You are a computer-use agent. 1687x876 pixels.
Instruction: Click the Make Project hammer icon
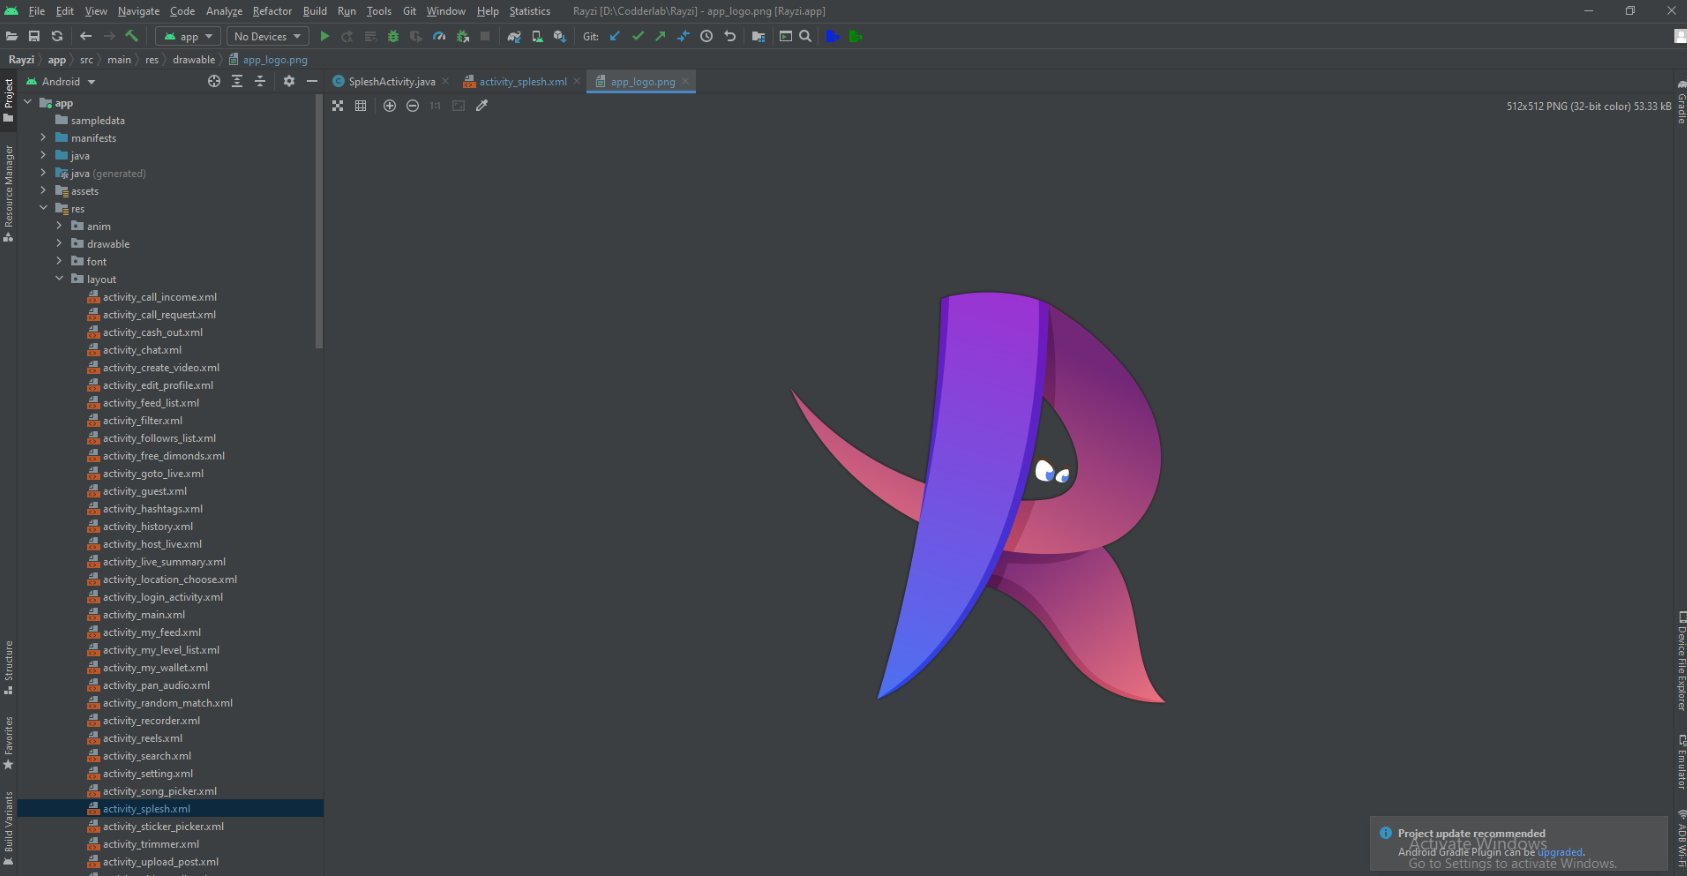pyautogui.click(x=132, y=36)
